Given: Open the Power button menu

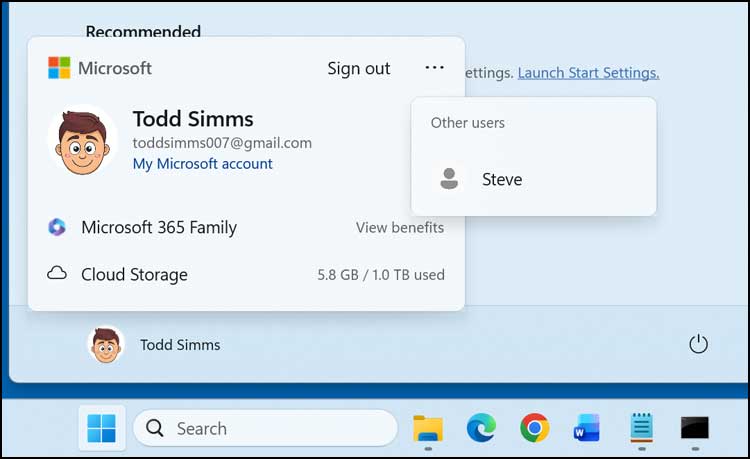Looking at the screenshot, I should (x=698, y=344).
